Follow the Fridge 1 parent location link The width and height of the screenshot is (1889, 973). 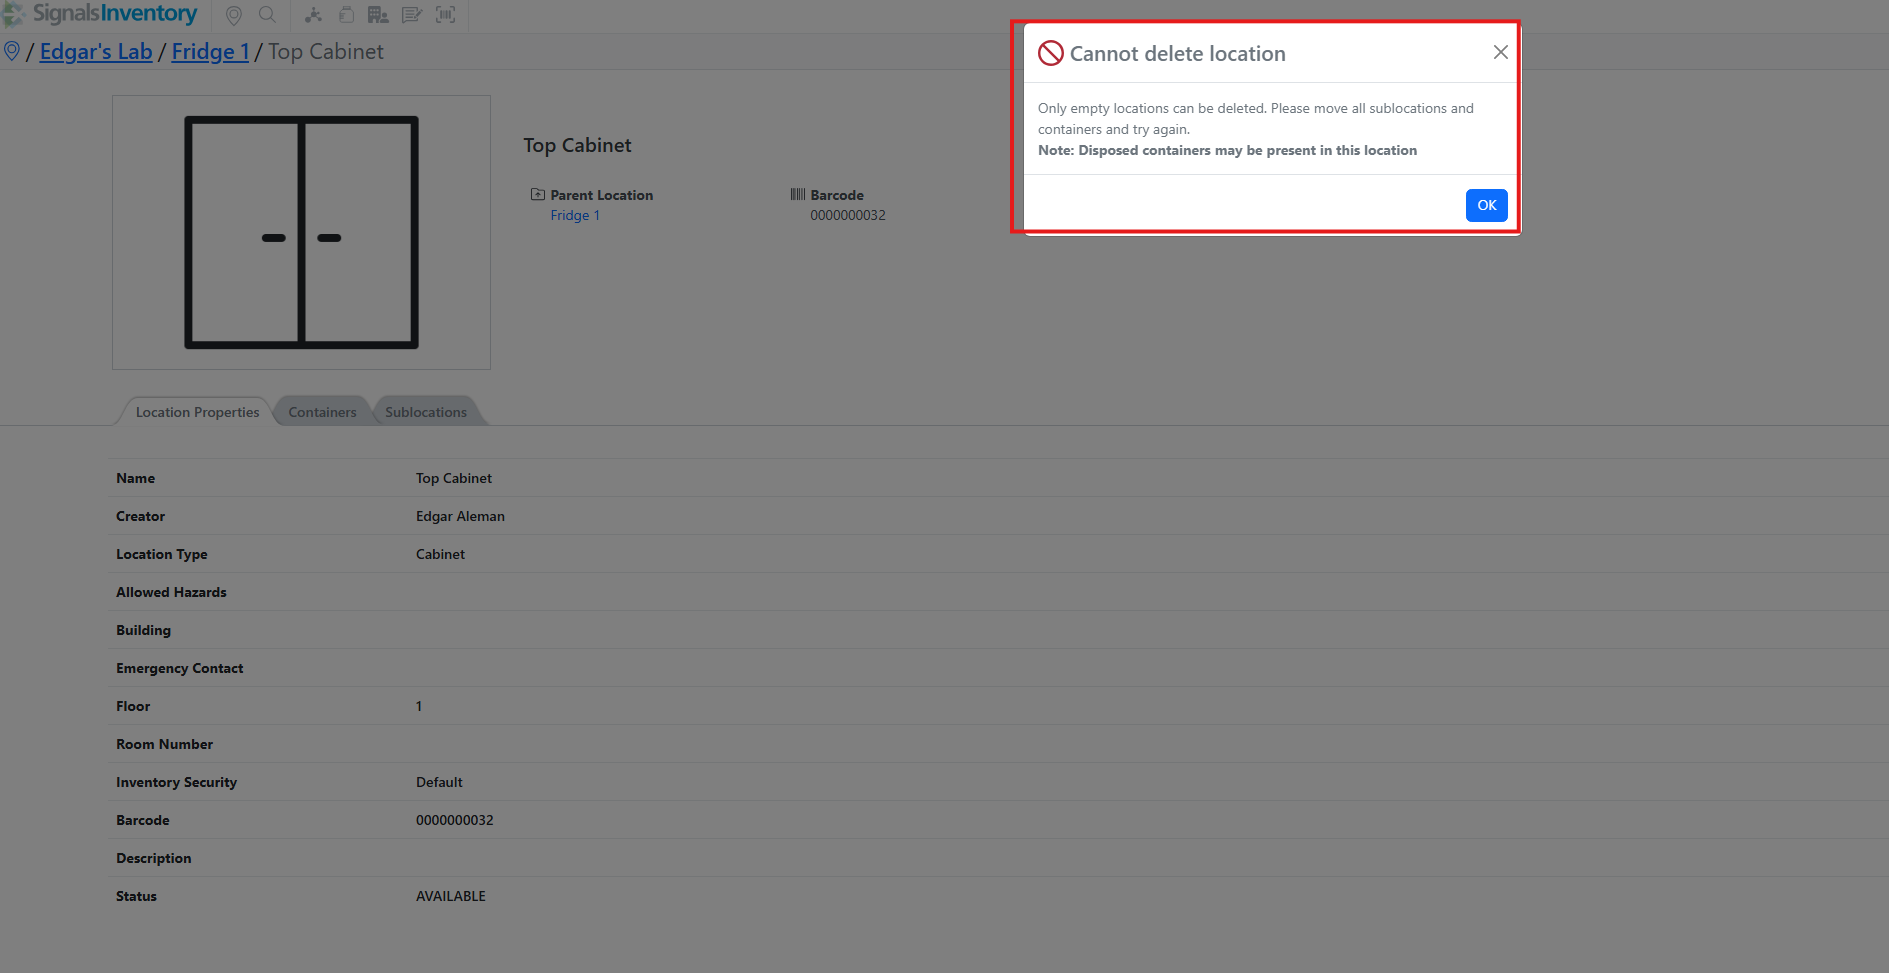[575, 215]
